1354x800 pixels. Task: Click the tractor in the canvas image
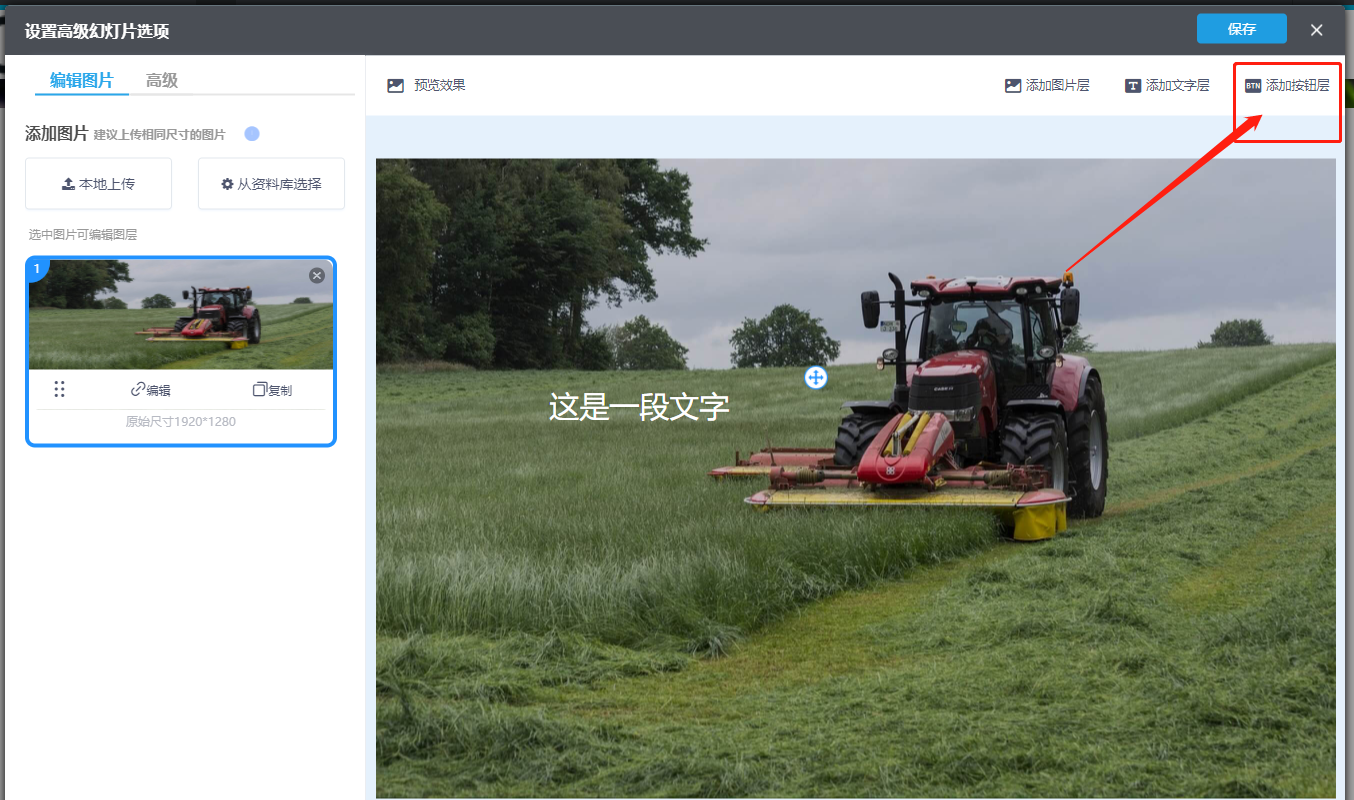(x=970, y=400)
